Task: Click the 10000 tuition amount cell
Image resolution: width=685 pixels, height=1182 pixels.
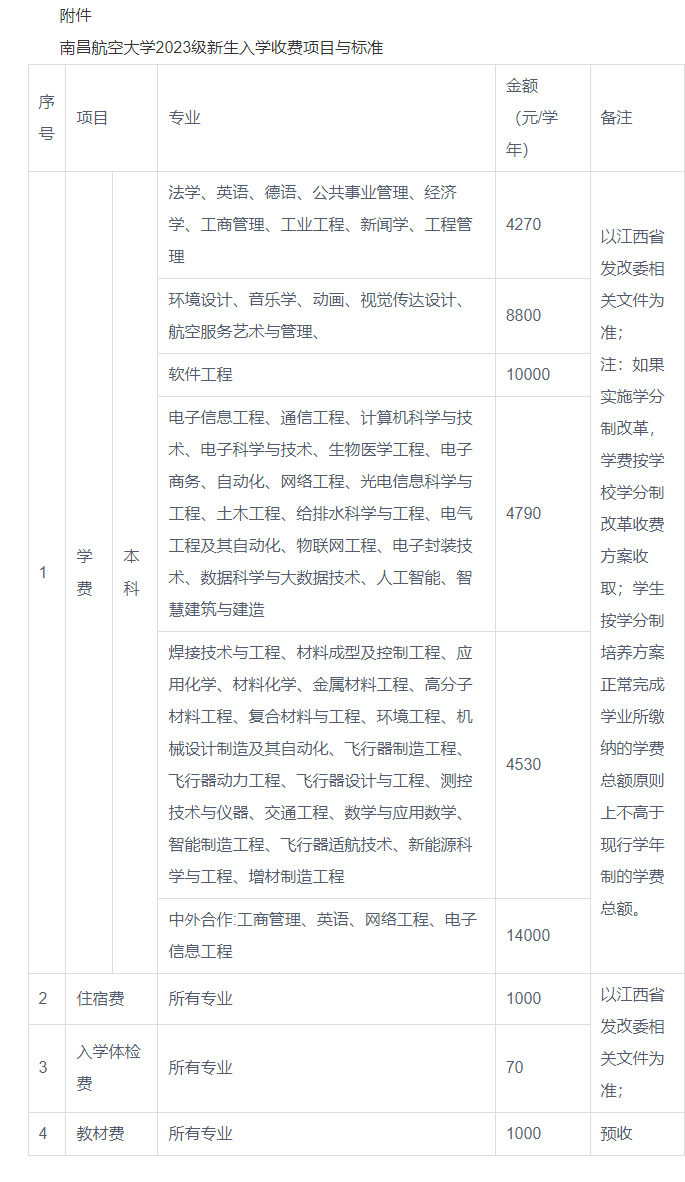Action: pyautogui.click(x=543, y=375)
